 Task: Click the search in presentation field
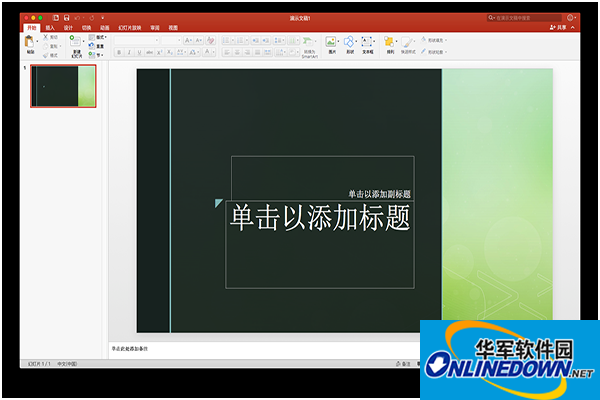(524, 18)
